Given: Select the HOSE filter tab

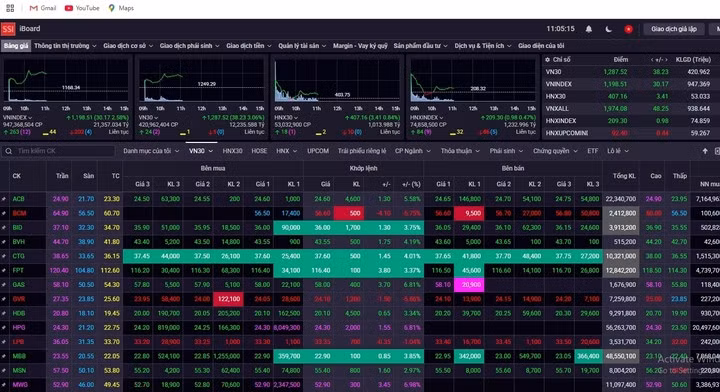Looking at the screenshot, I should tap(259, 151).
